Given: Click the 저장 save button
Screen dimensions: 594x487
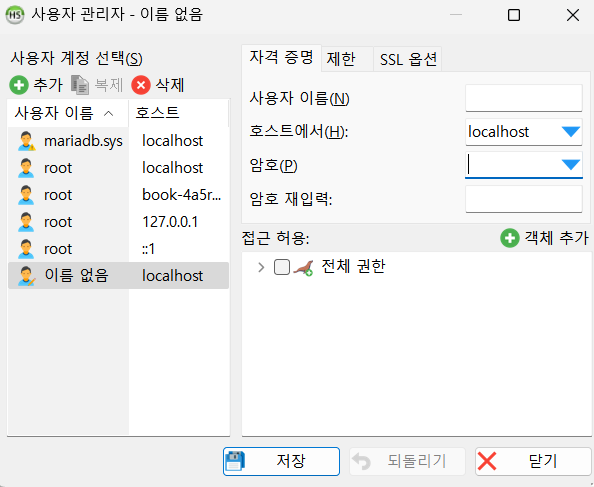Looking at the screenshot, I should click(x=281, y=461).
